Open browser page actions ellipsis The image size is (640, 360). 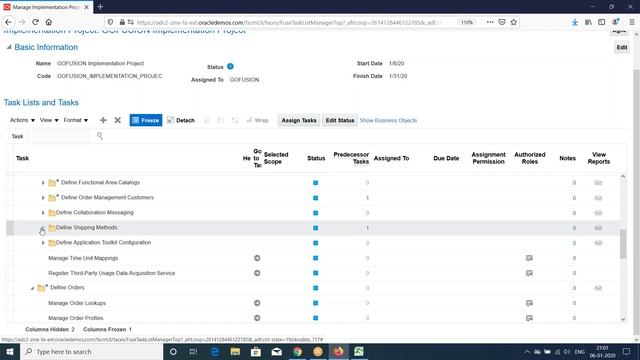[490, 22]
